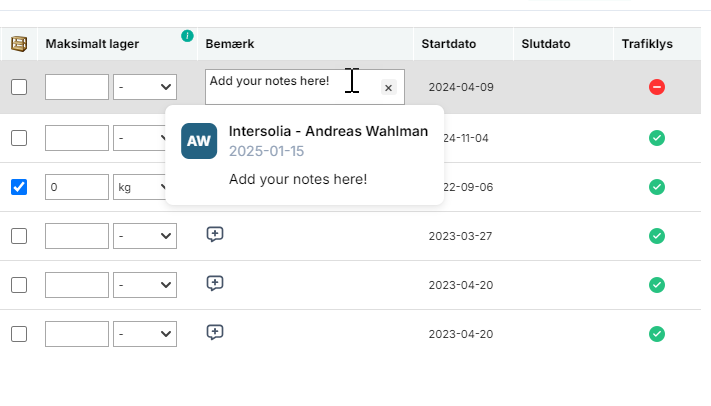
Task: Click the max stock field containing 0
Action: point(77,187)
